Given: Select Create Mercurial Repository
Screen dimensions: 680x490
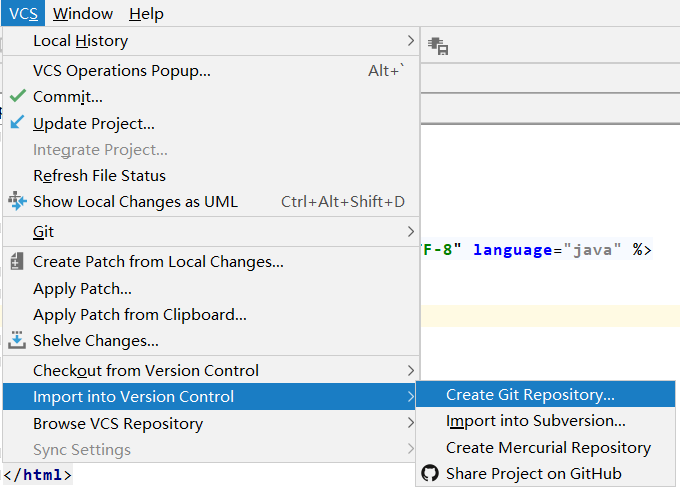Looking at the screenshot, I should tap(548, 447).
